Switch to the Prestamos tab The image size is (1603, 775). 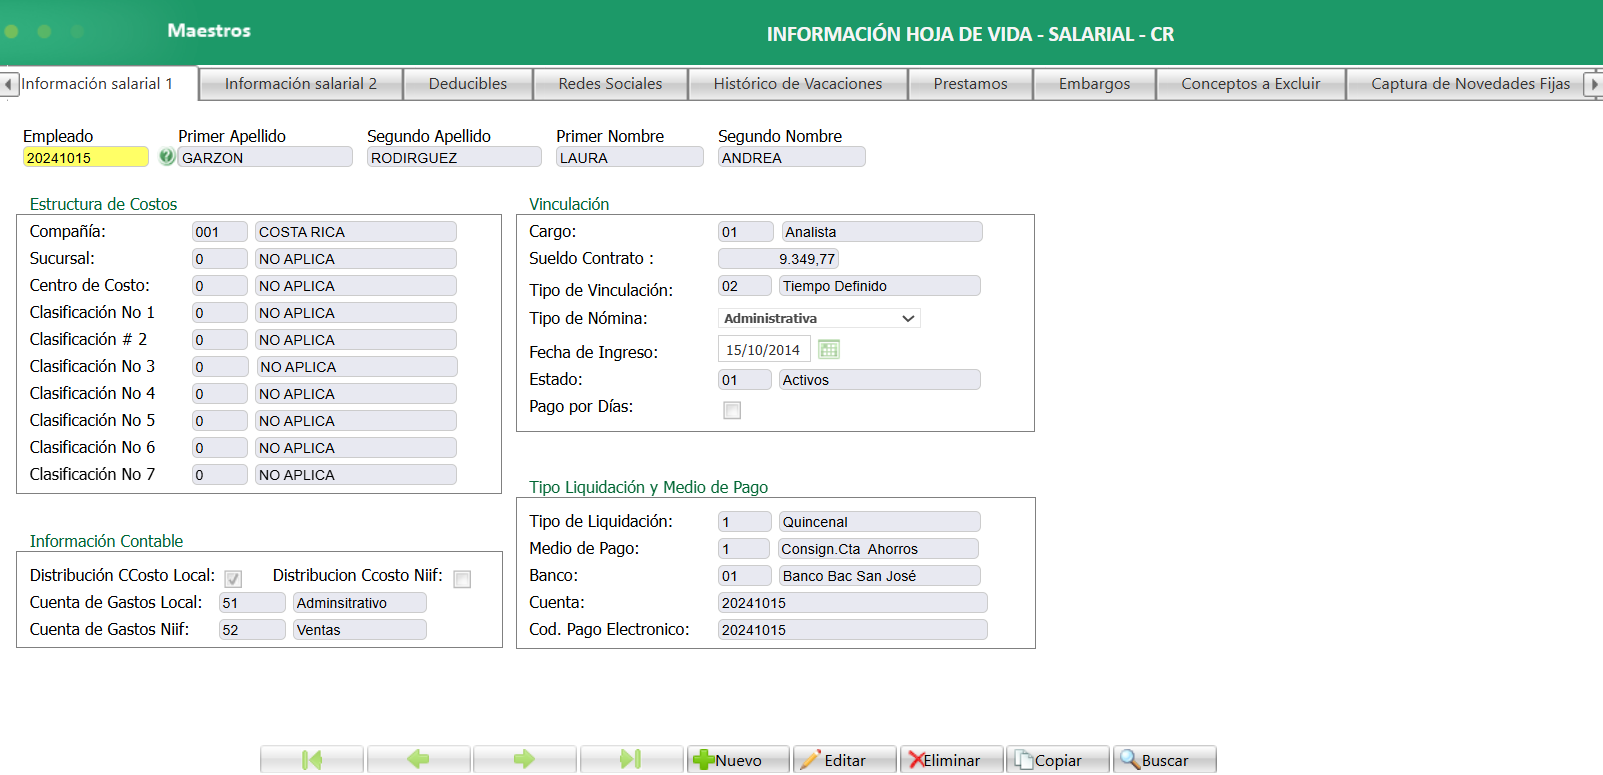970,84
